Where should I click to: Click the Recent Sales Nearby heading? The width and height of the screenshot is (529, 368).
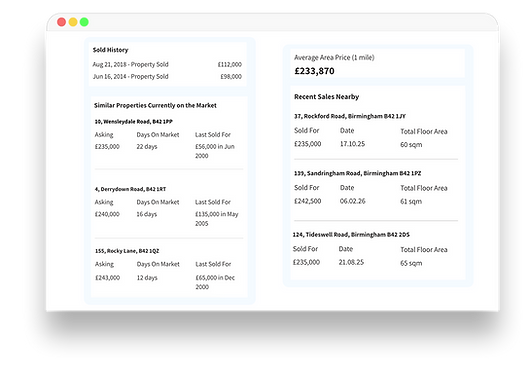(x=327, y=97)
